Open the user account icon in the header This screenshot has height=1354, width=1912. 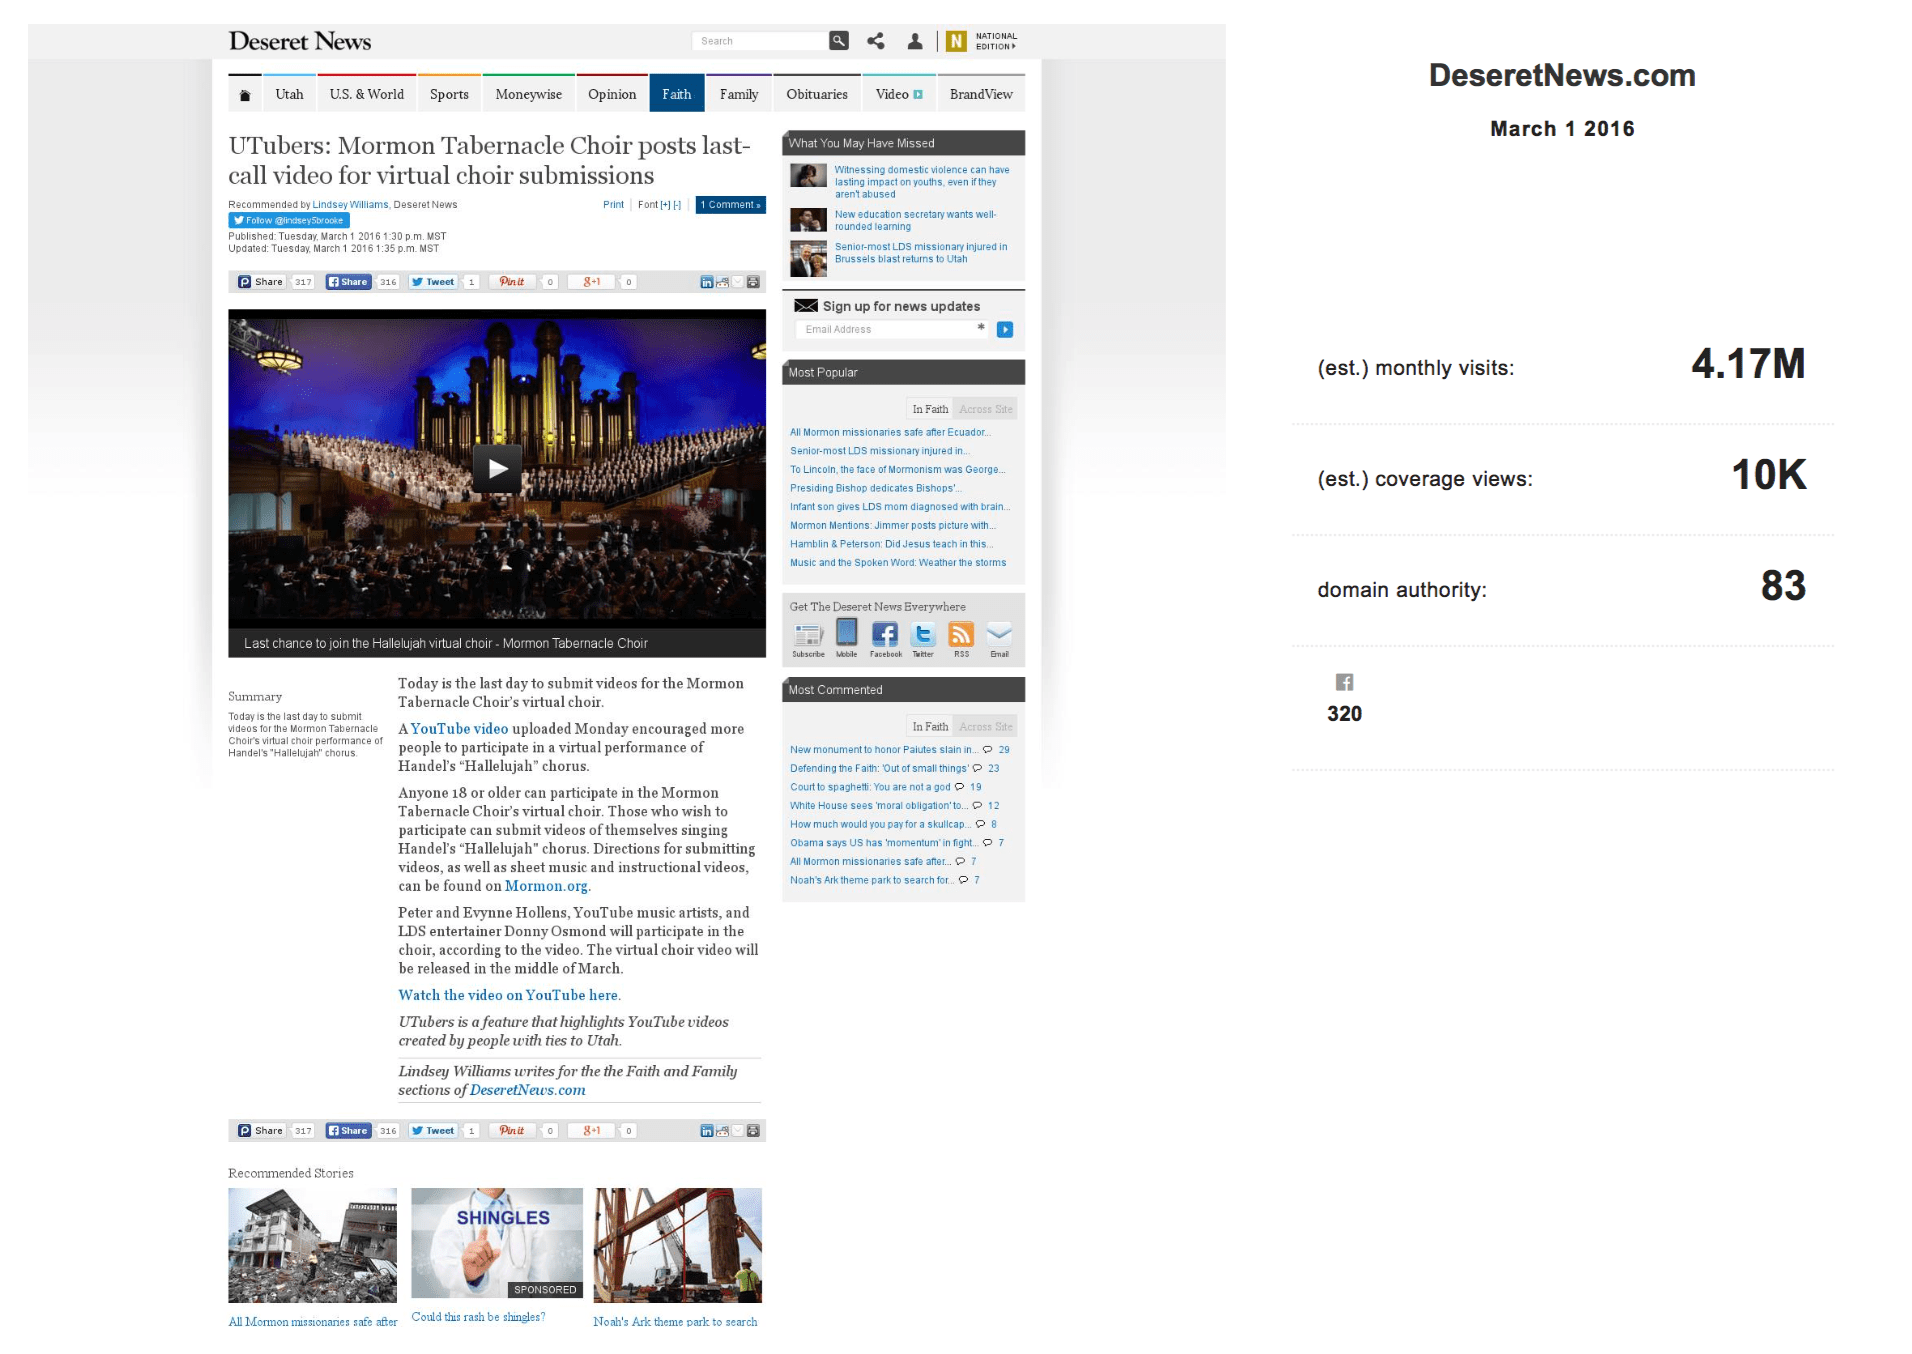coord(913,41)
